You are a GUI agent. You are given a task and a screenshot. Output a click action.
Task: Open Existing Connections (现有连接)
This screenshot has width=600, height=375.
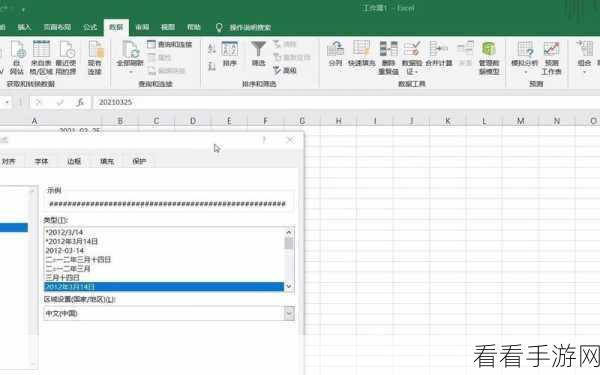point(95,57)
